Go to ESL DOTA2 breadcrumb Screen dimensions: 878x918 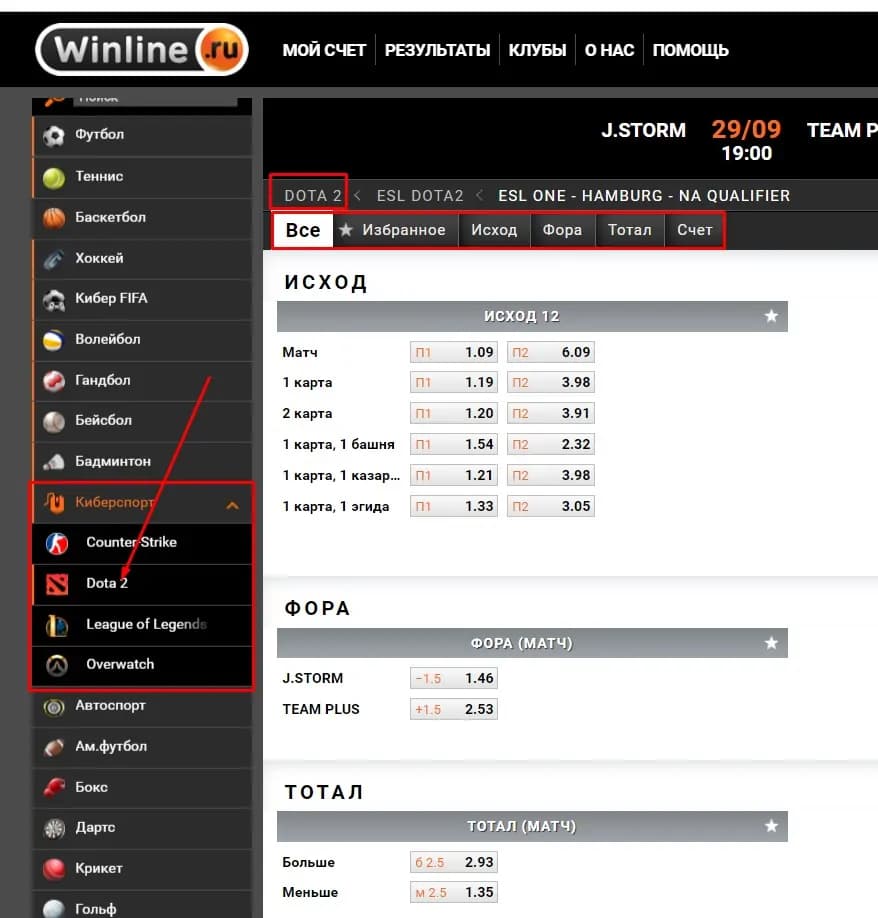(420, 196)
